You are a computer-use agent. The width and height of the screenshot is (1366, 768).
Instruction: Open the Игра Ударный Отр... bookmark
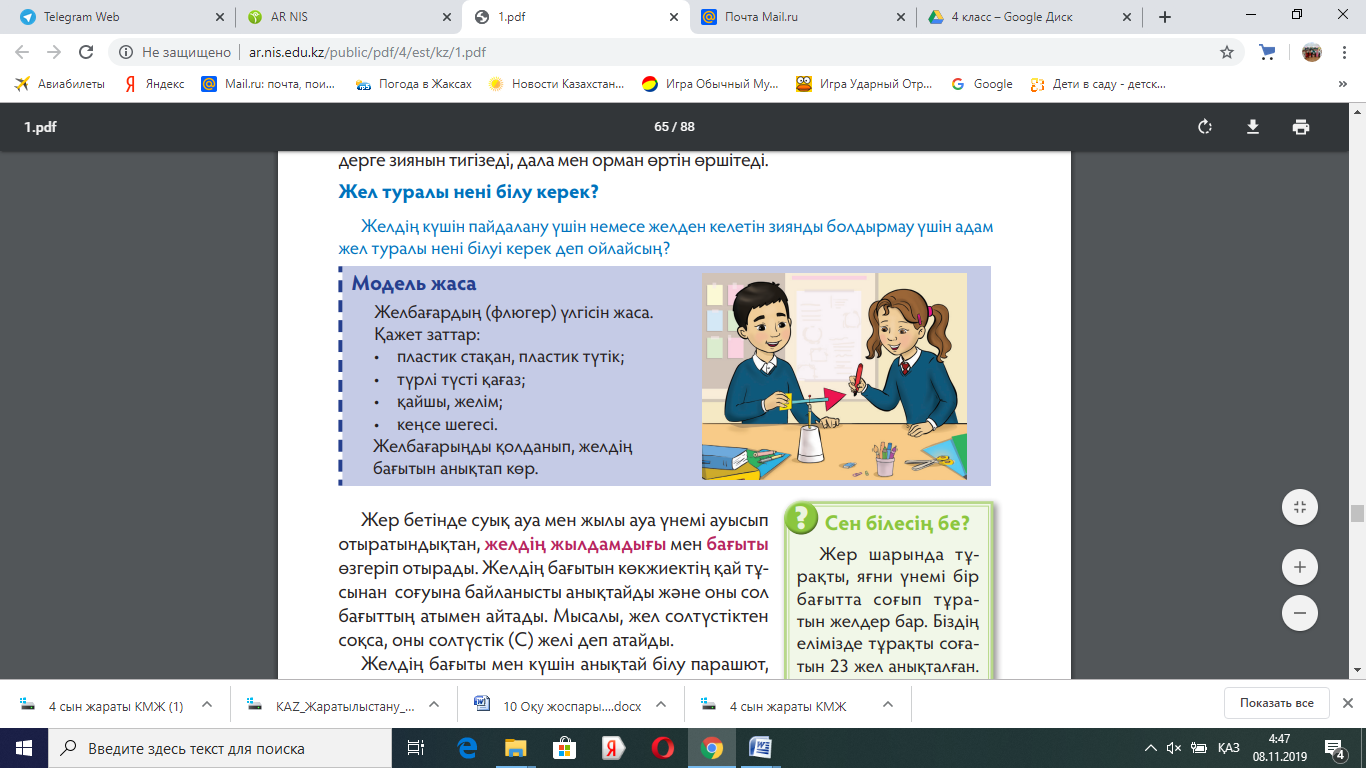click(x=865, y=84)
